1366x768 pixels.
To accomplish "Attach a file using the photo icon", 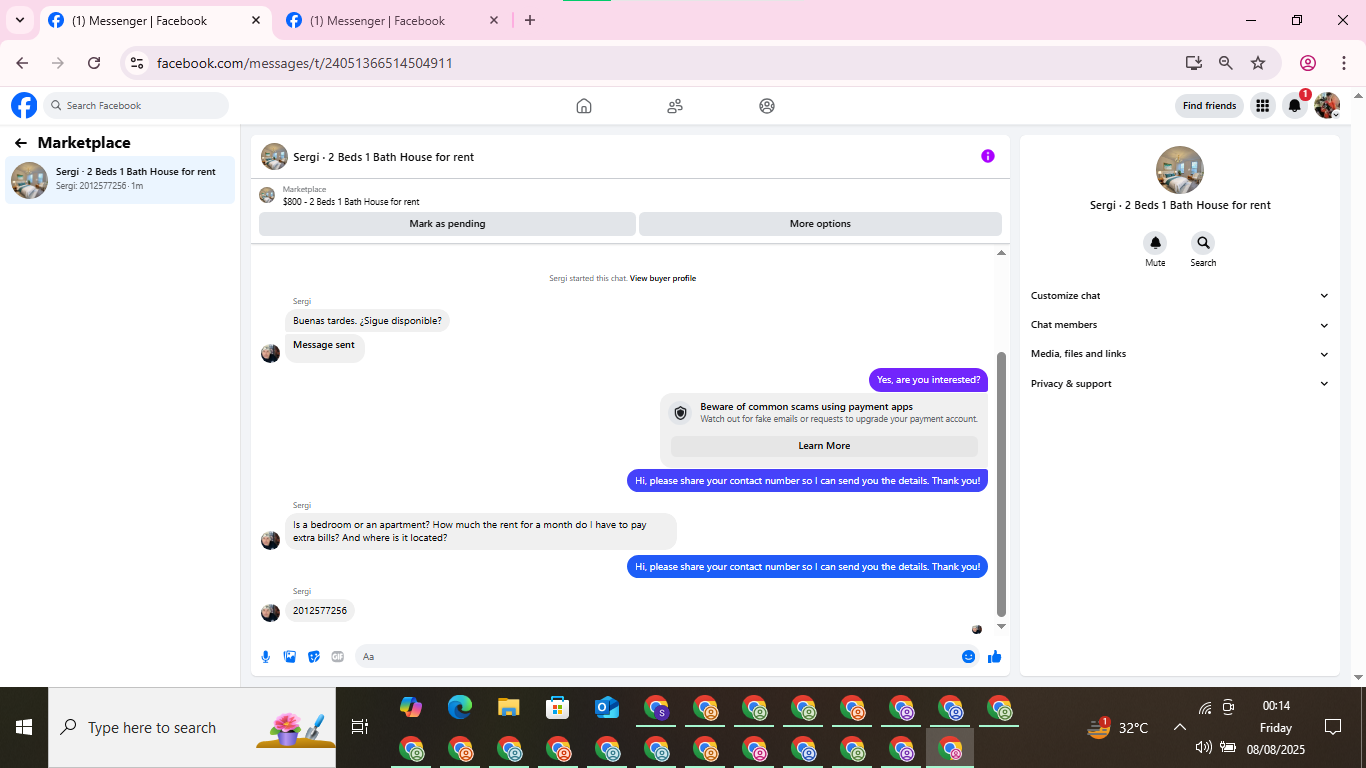I will point(290,657).
